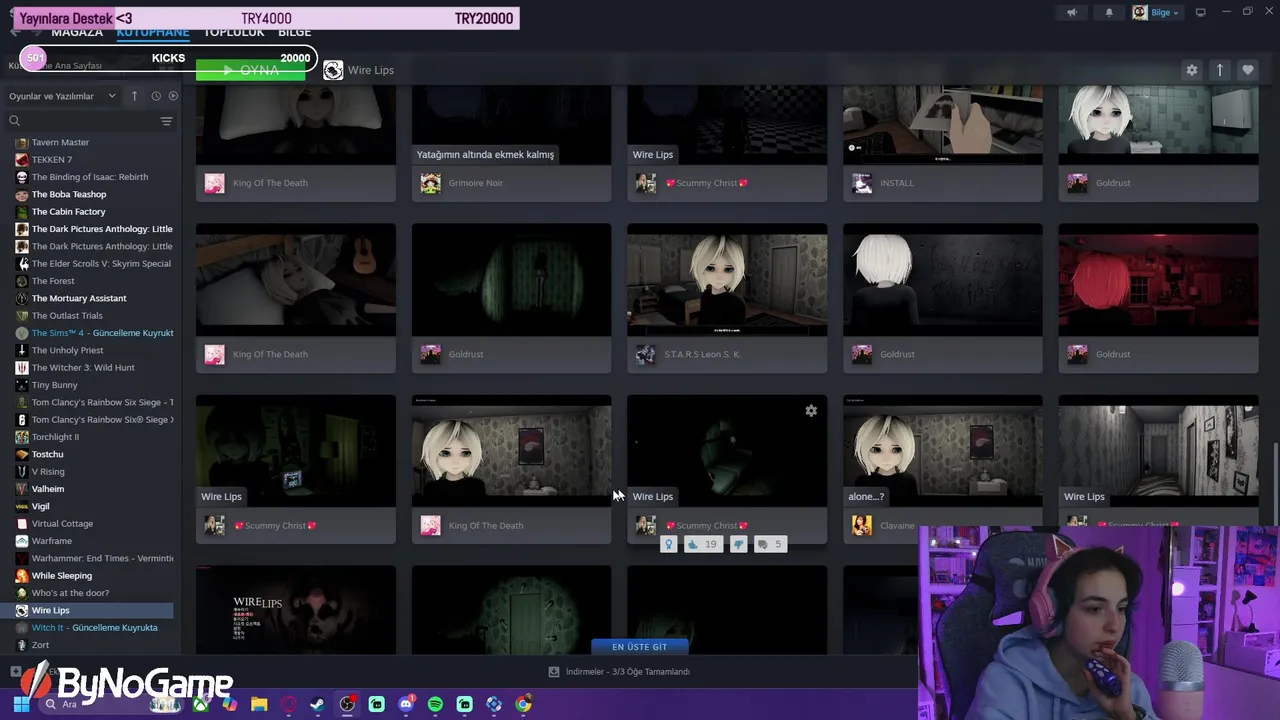
Task: Select Valheim in library list
Action: point(48,489)
